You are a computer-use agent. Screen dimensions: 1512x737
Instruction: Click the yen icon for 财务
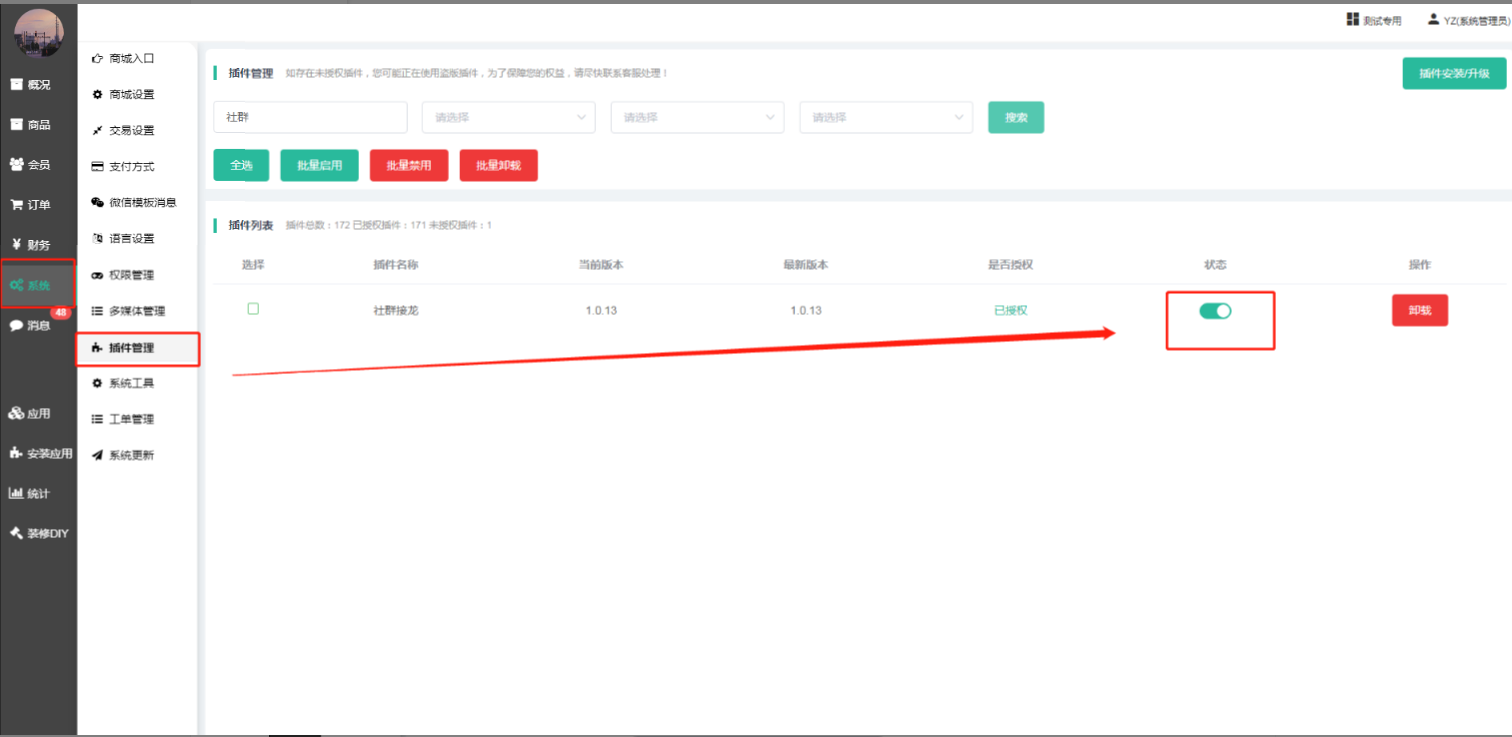point(17,245)
